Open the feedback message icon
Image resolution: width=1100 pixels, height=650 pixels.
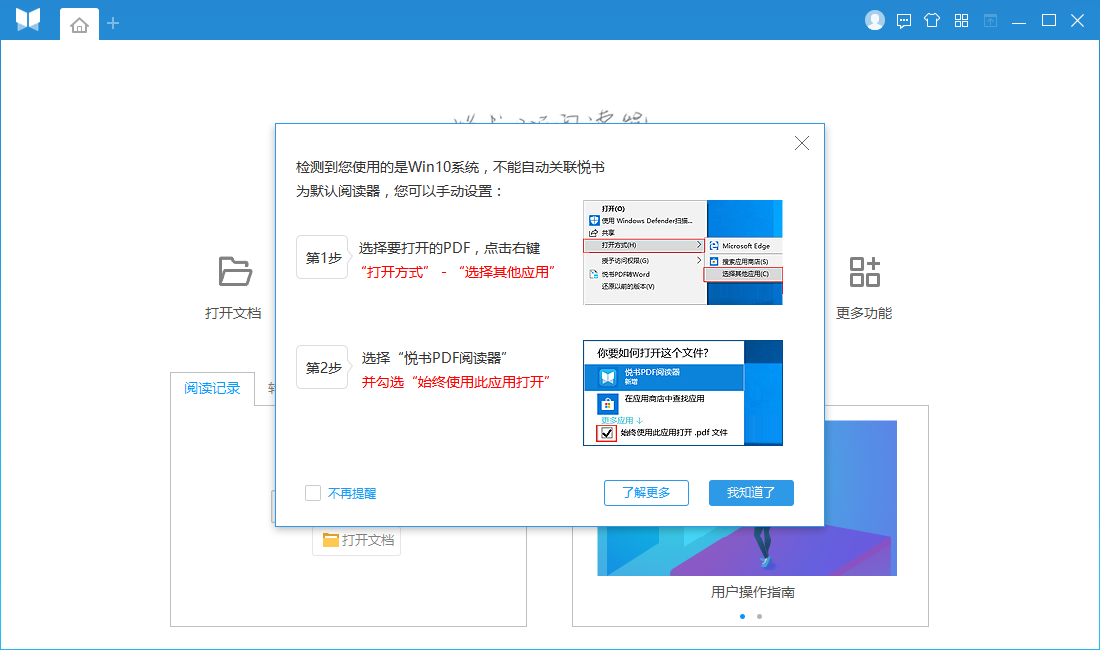pos(904,21)
